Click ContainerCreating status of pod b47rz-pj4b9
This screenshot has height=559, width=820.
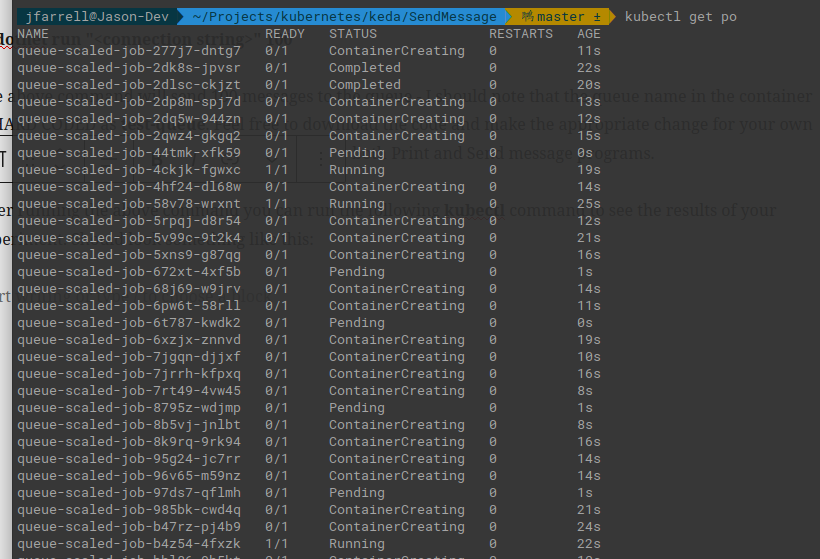point(396,527)
